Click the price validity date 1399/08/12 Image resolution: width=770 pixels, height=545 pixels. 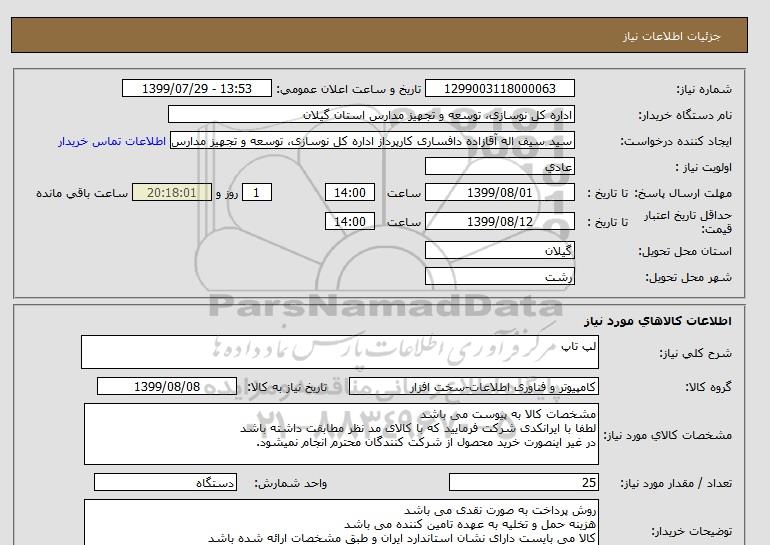(x=499, y=221)
